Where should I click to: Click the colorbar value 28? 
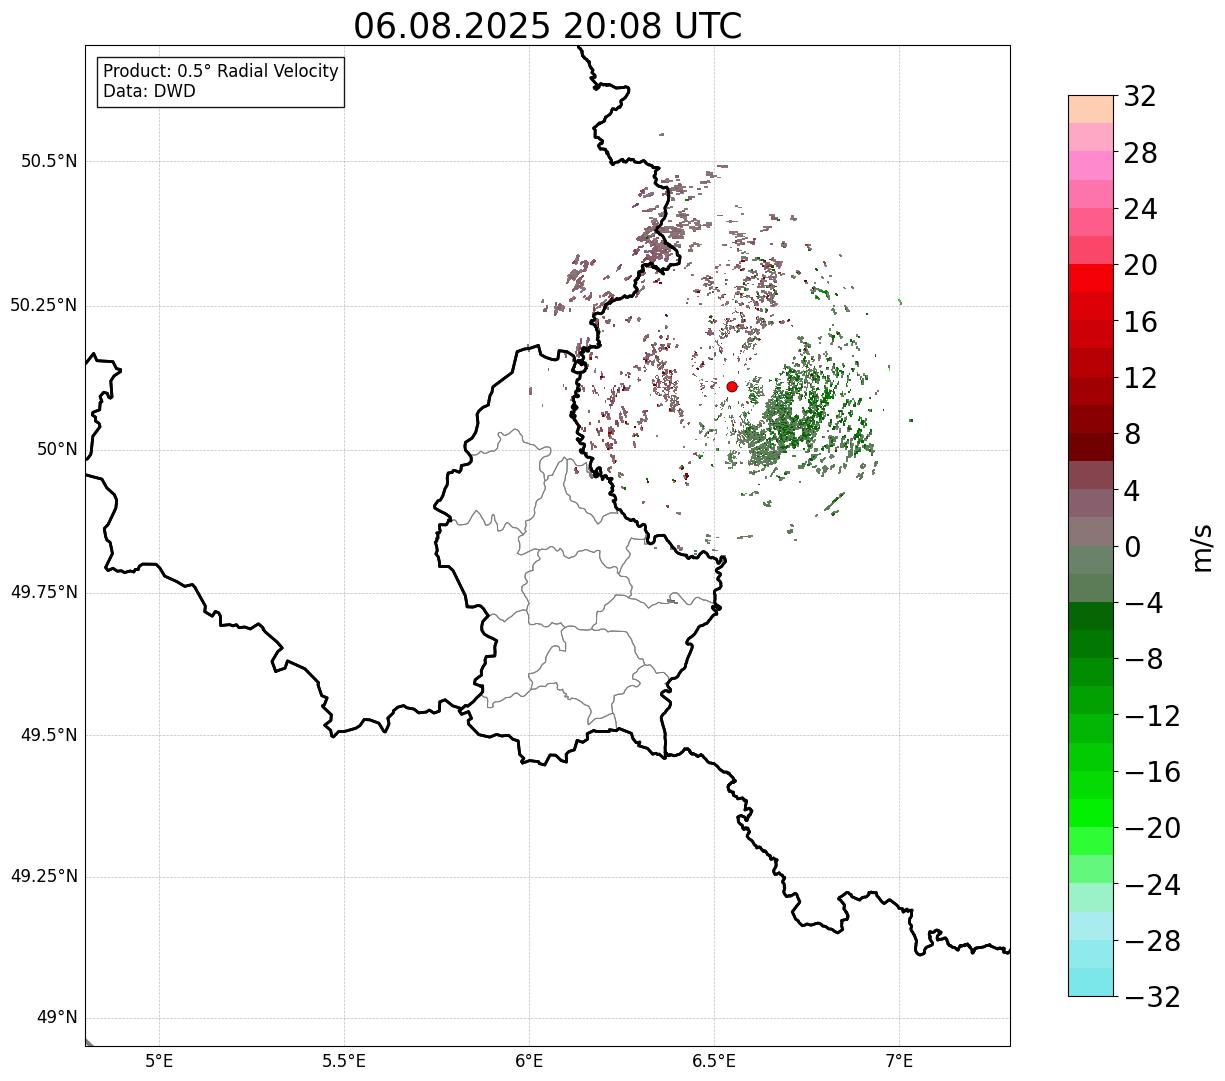[x=1141, y=153]
